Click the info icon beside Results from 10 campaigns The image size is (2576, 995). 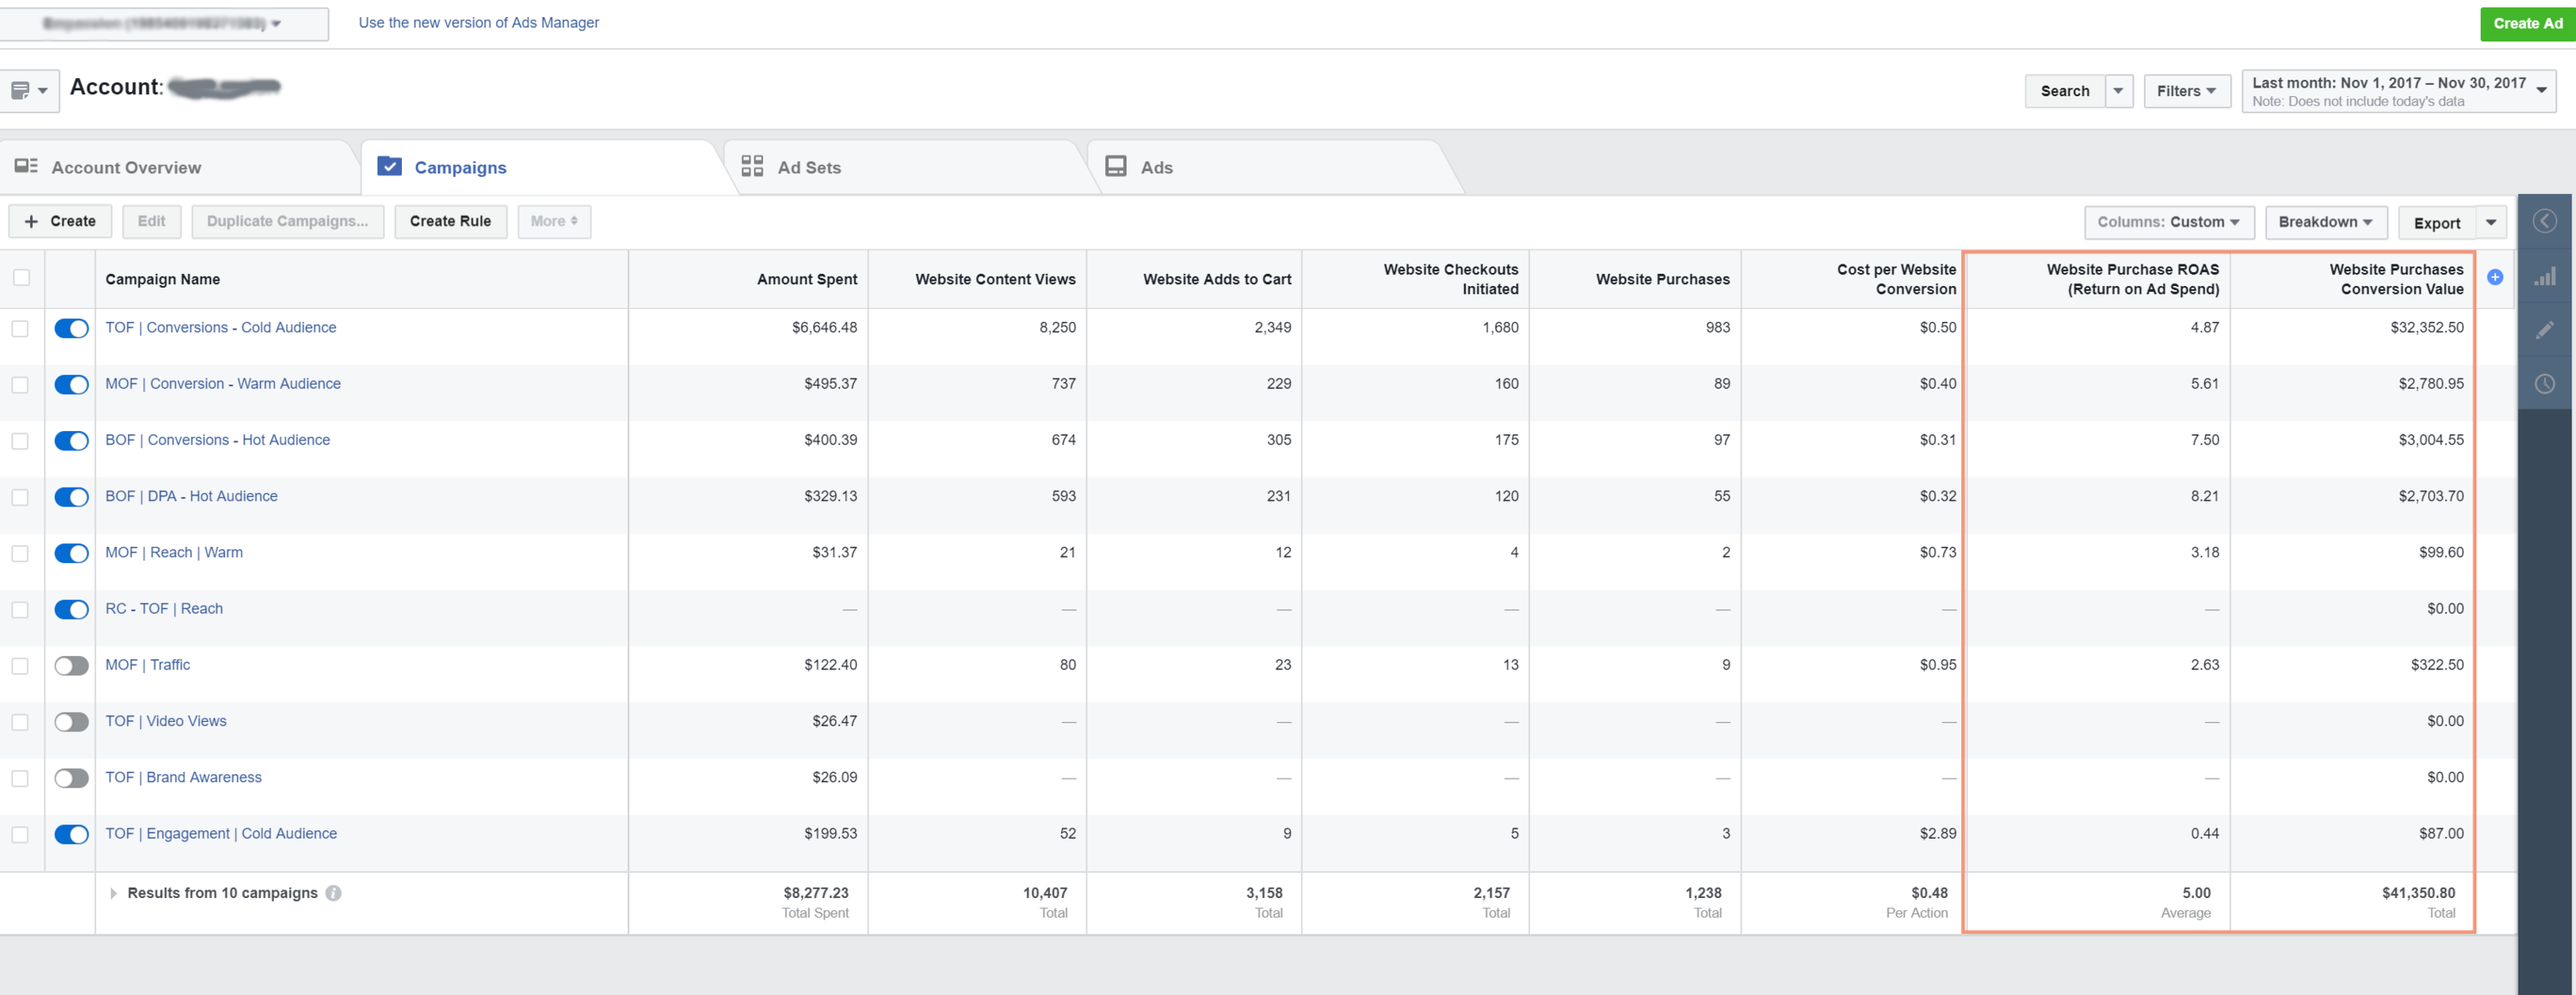click(x=334, y=893)
